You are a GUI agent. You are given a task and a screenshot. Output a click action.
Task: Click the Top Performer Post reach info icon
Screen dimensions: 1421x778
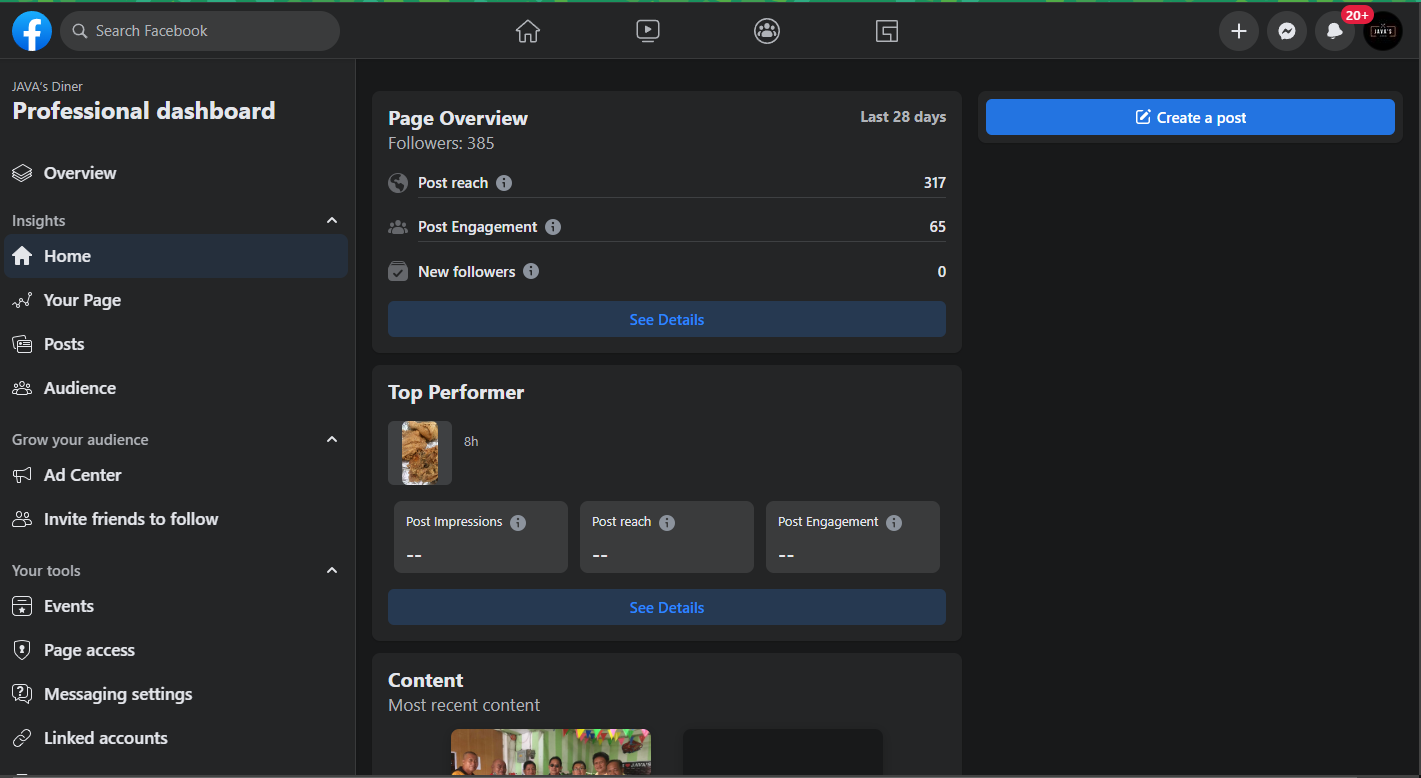667,523
